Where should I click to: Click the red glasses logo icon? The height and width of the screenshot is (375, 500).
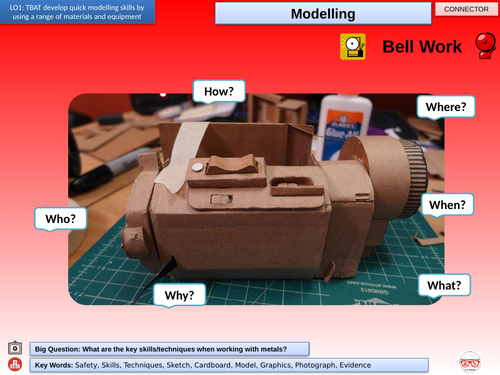tap(470, 362)
